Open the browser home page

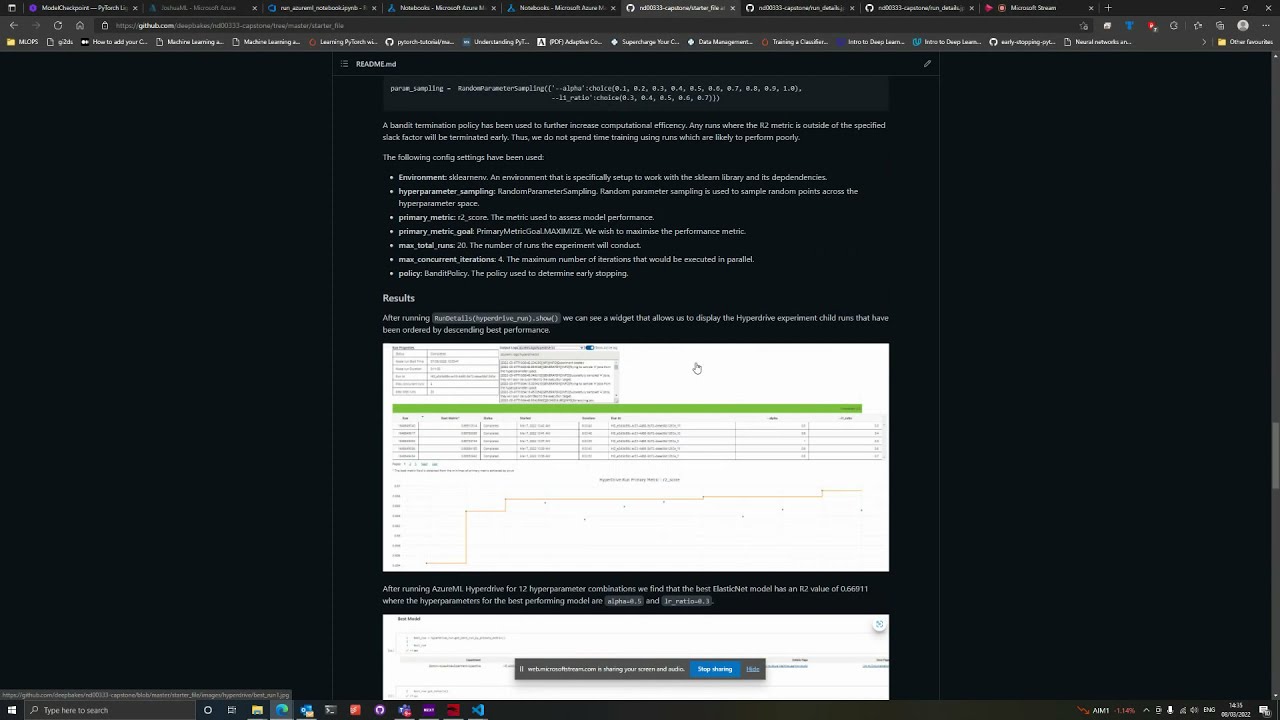(x=80, y=25)
